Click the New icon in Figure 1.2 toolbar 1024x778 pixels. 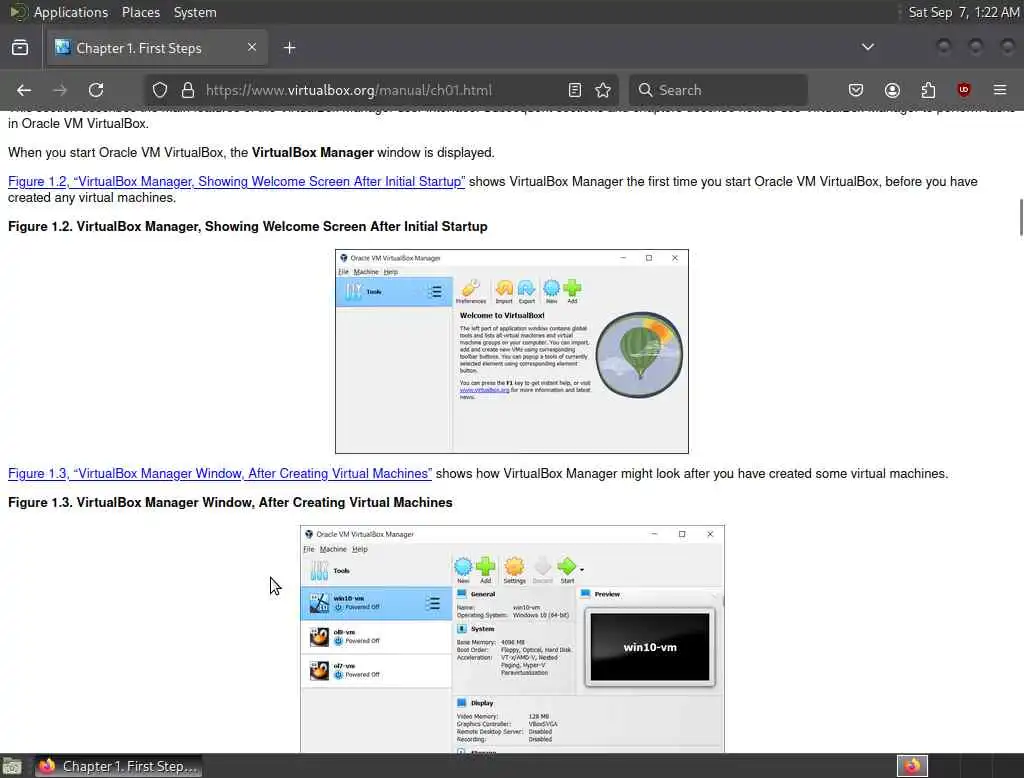[552, 291]
